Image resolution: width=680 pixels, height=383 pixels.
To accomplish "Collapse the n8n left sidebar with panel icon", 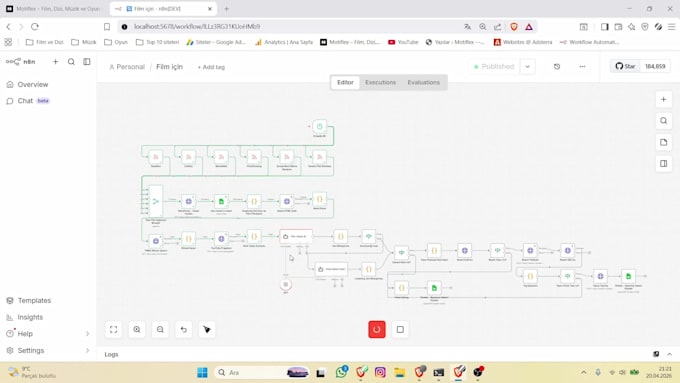I will pos(87,62).
